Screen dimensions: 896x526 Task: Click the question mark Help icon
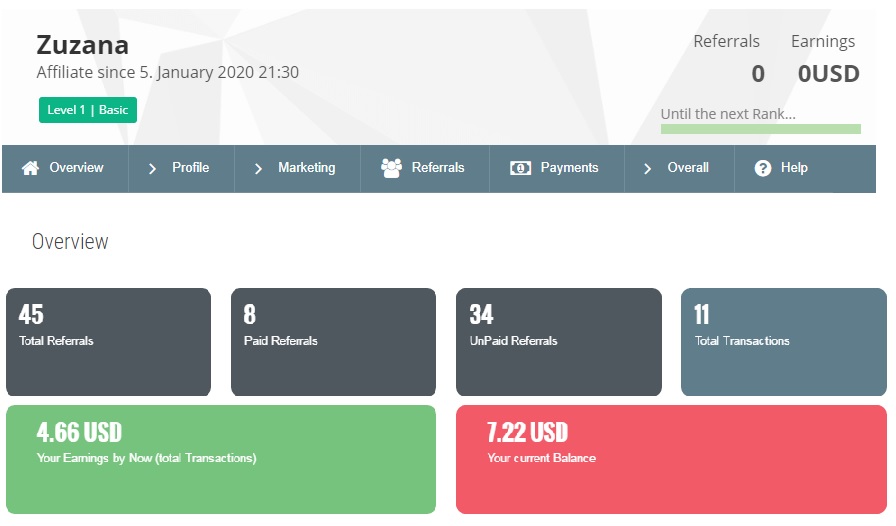[x=763, y=168]
